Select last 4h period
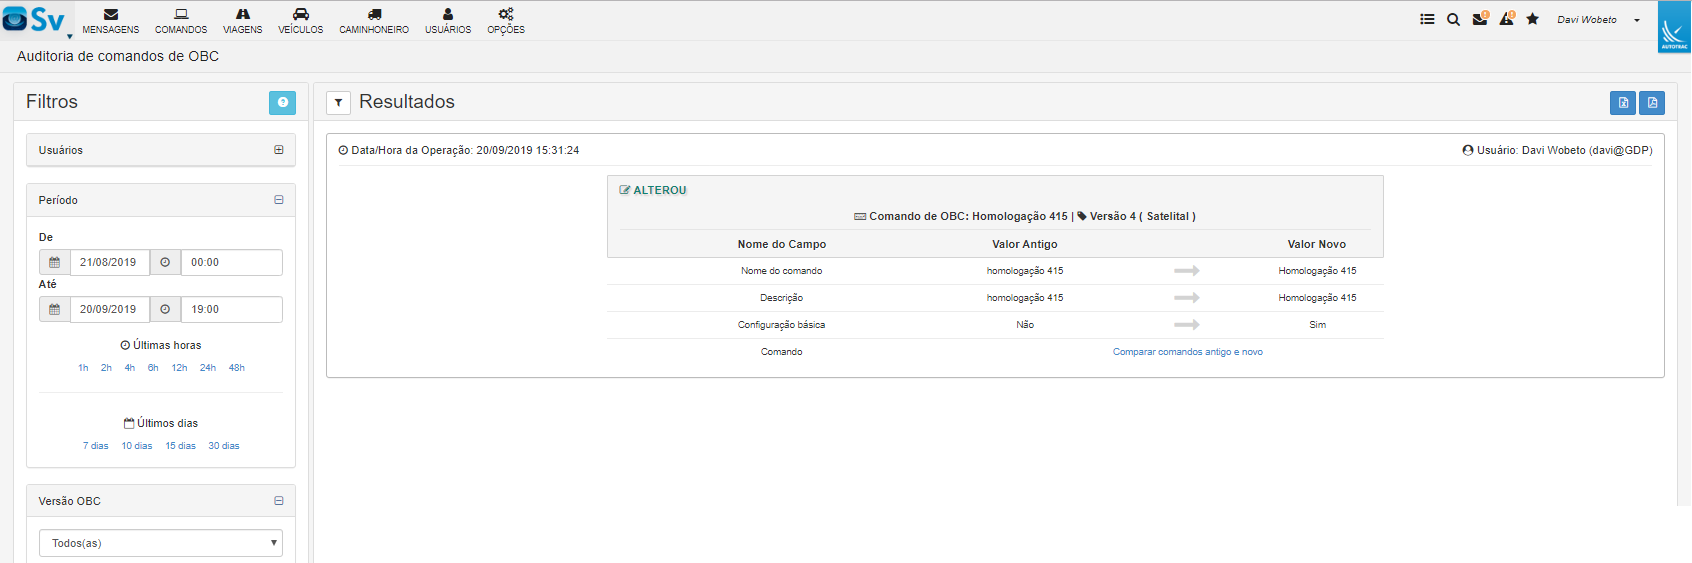 [130, 368]
